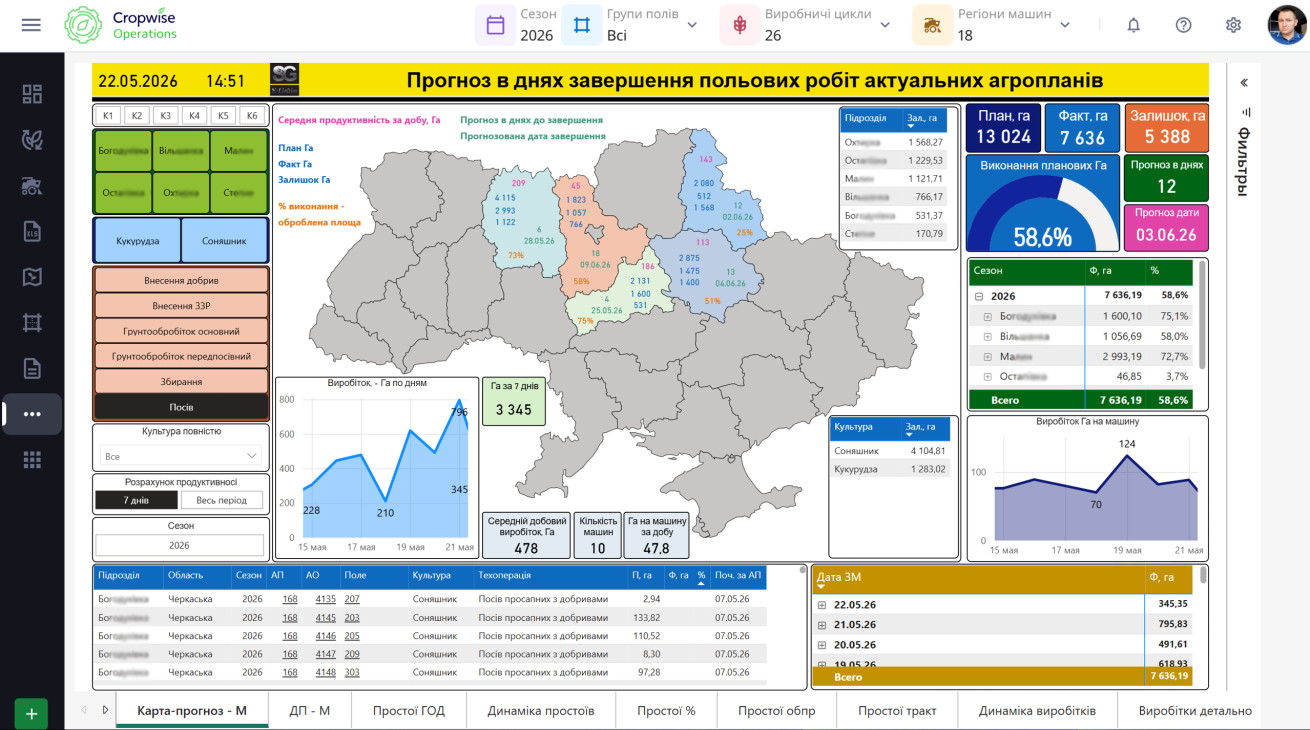Open Виробничі цикли dropdown

[x=885, y=25]
